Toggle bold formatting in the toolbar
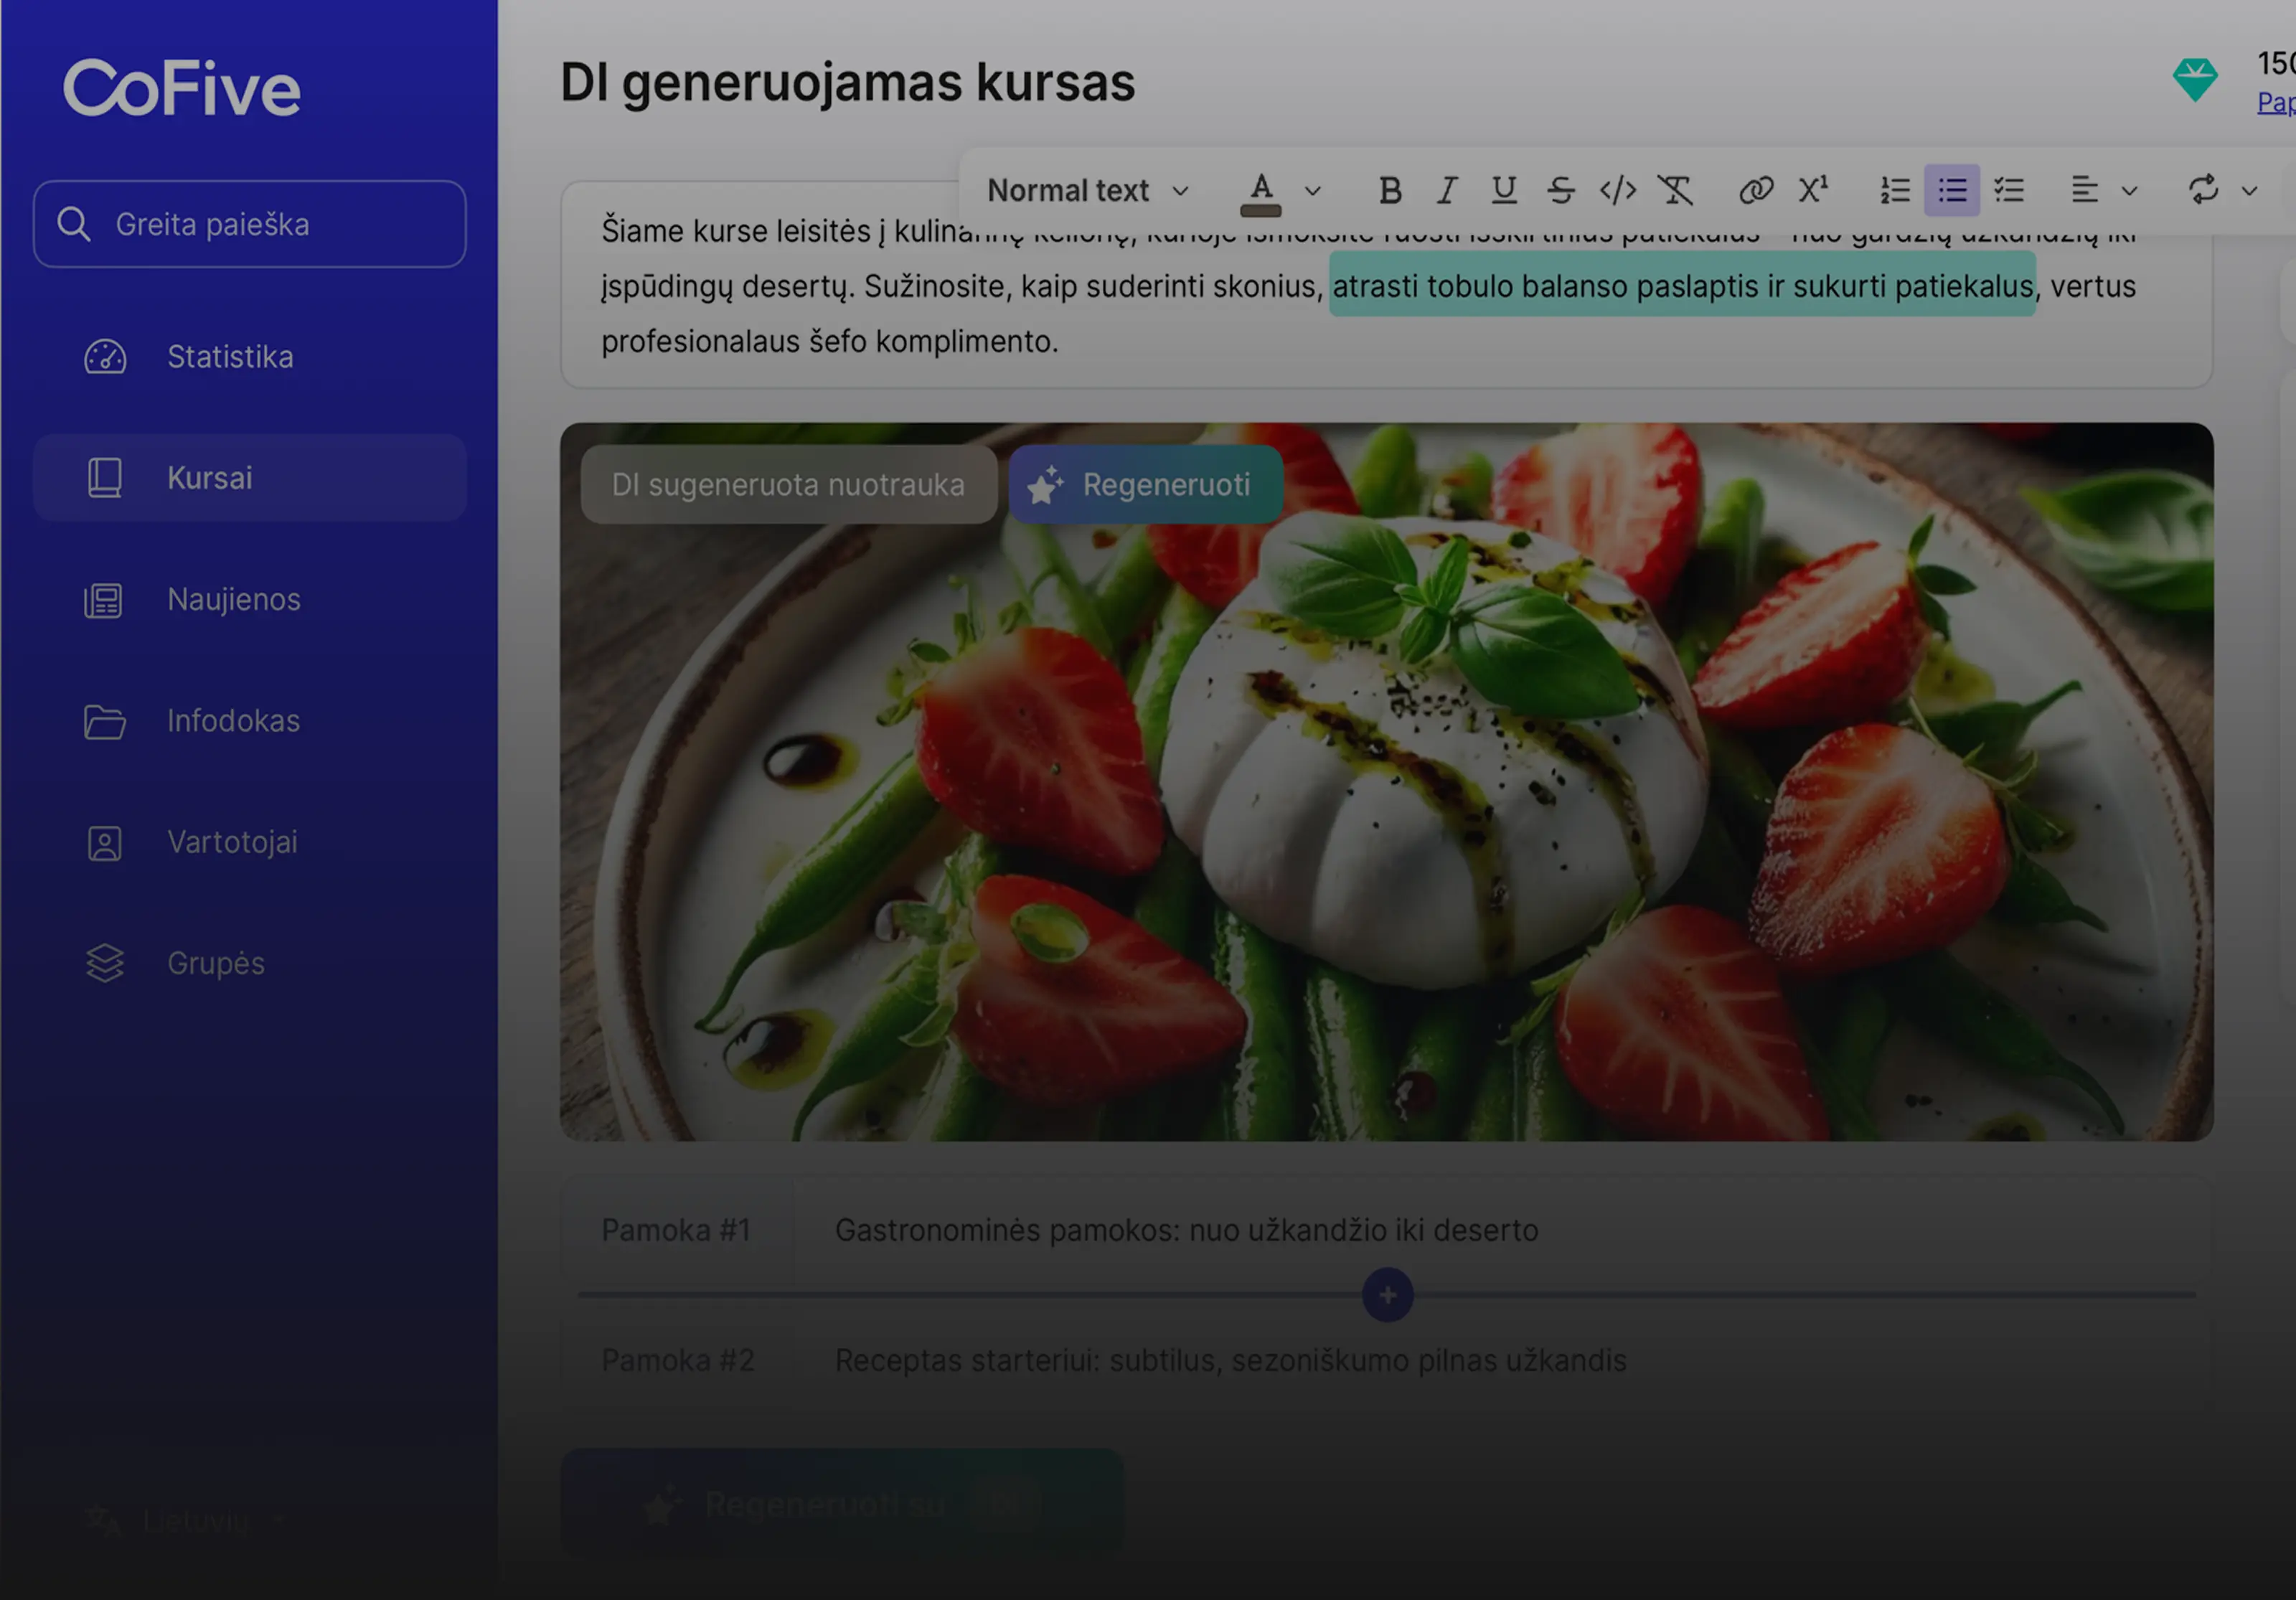2296x1600 pixels. click(1389, 190)
